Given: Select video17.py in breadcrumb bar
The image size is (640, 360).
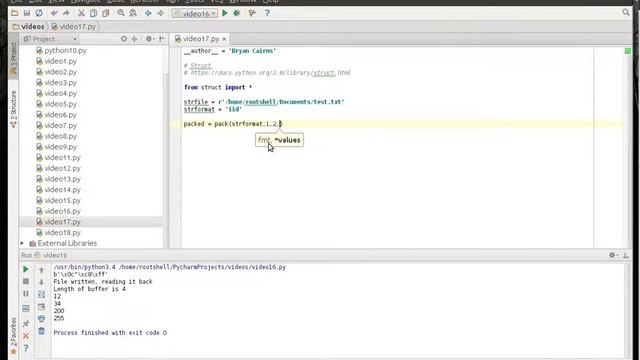Looking at the screenshot, I should (73, 27).
